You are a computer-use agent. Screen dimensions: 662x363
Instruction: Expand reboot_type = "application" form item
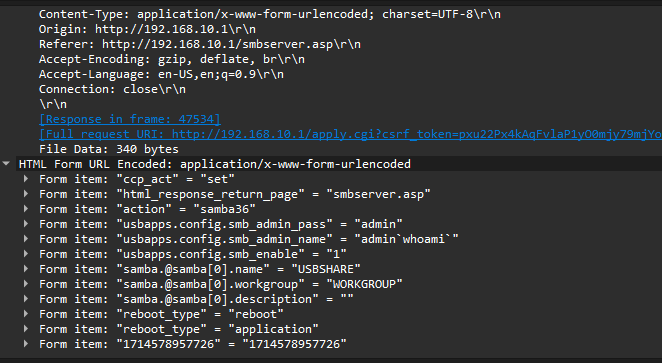point(26,328)
